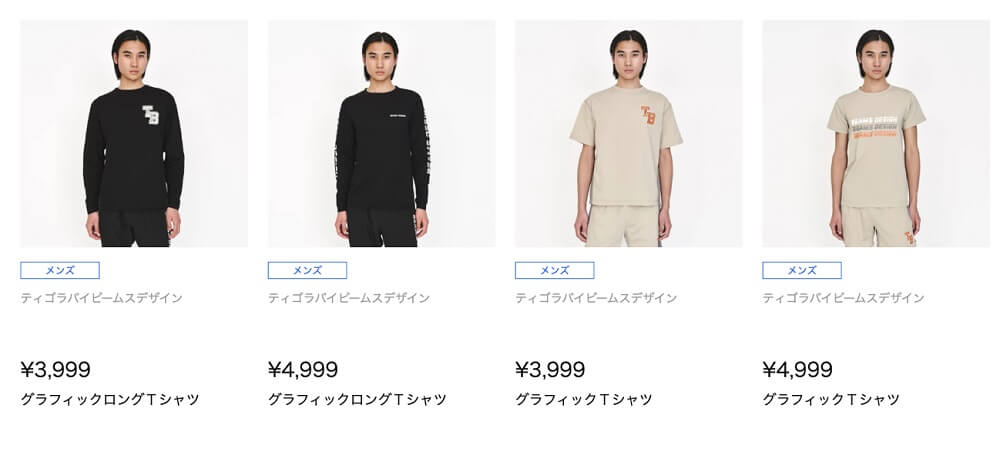Open グラフィックＴシャツ title priced ¥3,999
This screenshot has width=1000, height=455.
pos(584,400)
